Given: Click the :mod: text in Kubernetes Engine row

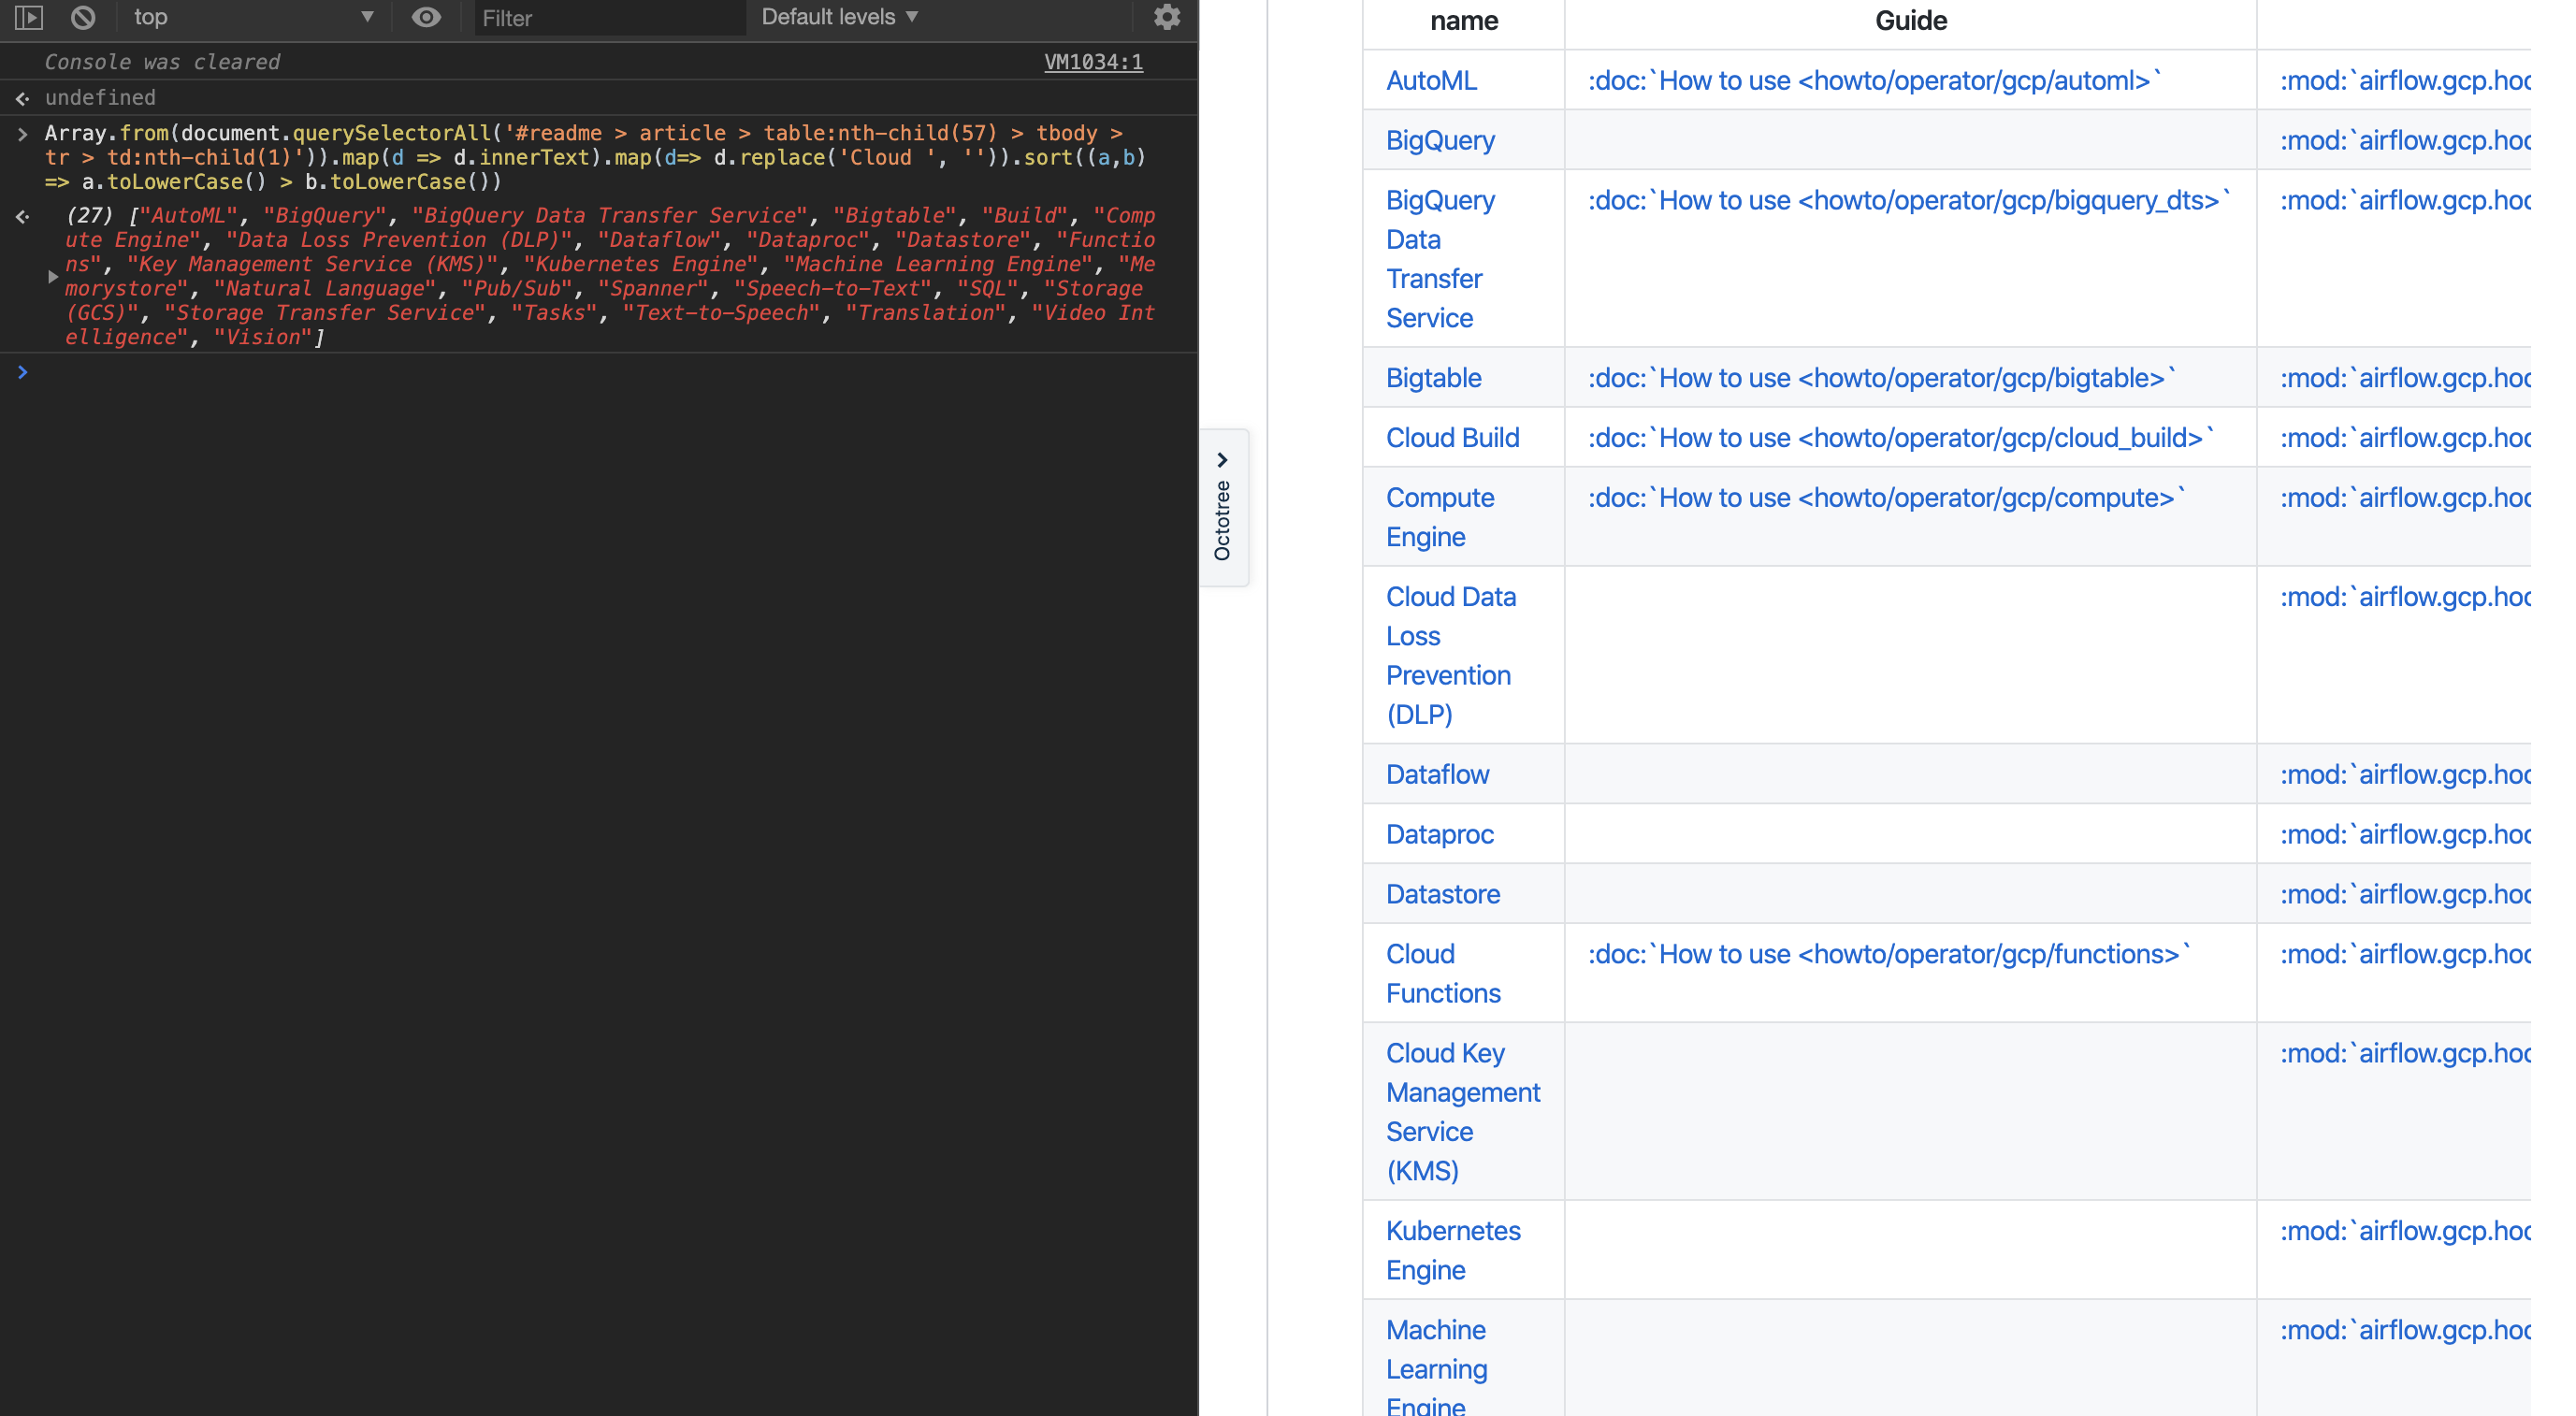Looking at the screenshot, I should pos(2405,1231).
